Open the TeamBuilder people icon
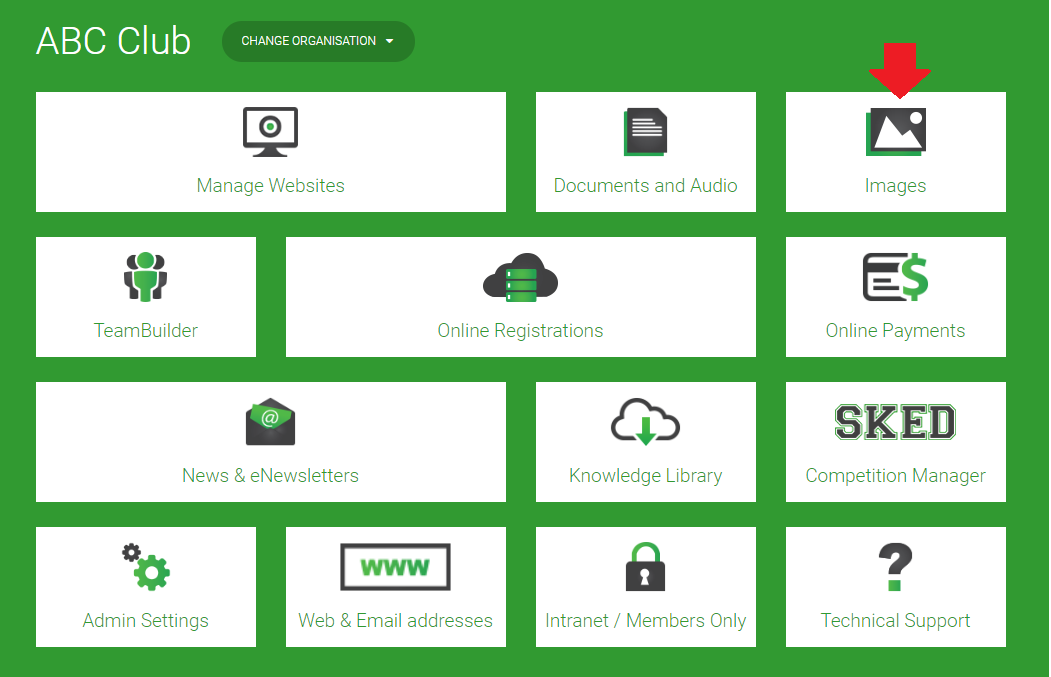This screenshot has height=677, width=1051. click(145, 276)
